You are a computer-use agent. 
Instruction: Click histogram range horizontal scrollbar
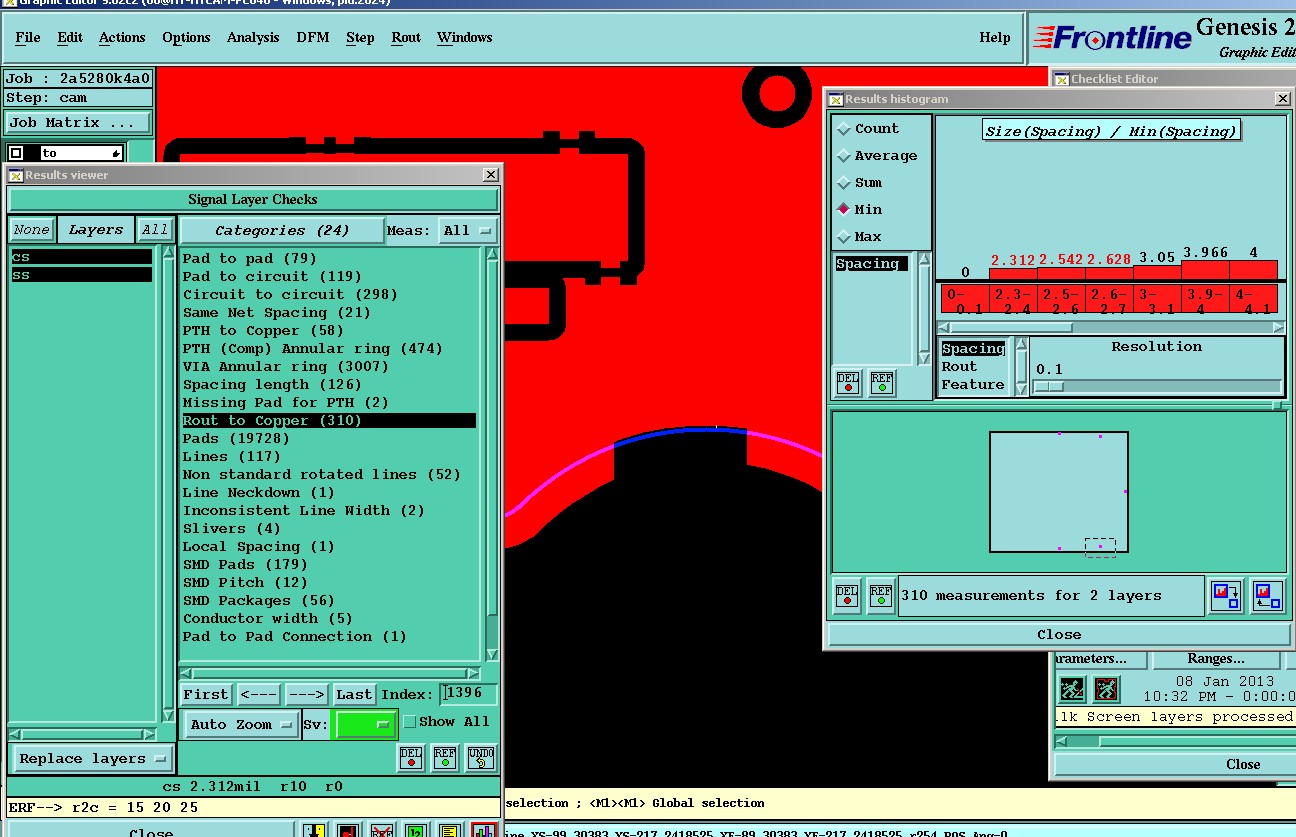click(1111, 327)
